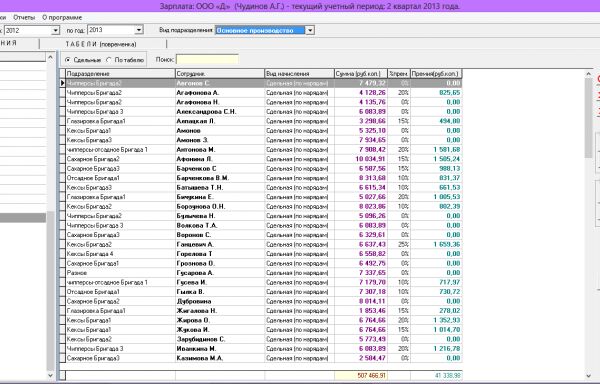Click into the Поиск search field
This screenshot has width=600, height=384.
pyautogui.click(x=207, y=60)
